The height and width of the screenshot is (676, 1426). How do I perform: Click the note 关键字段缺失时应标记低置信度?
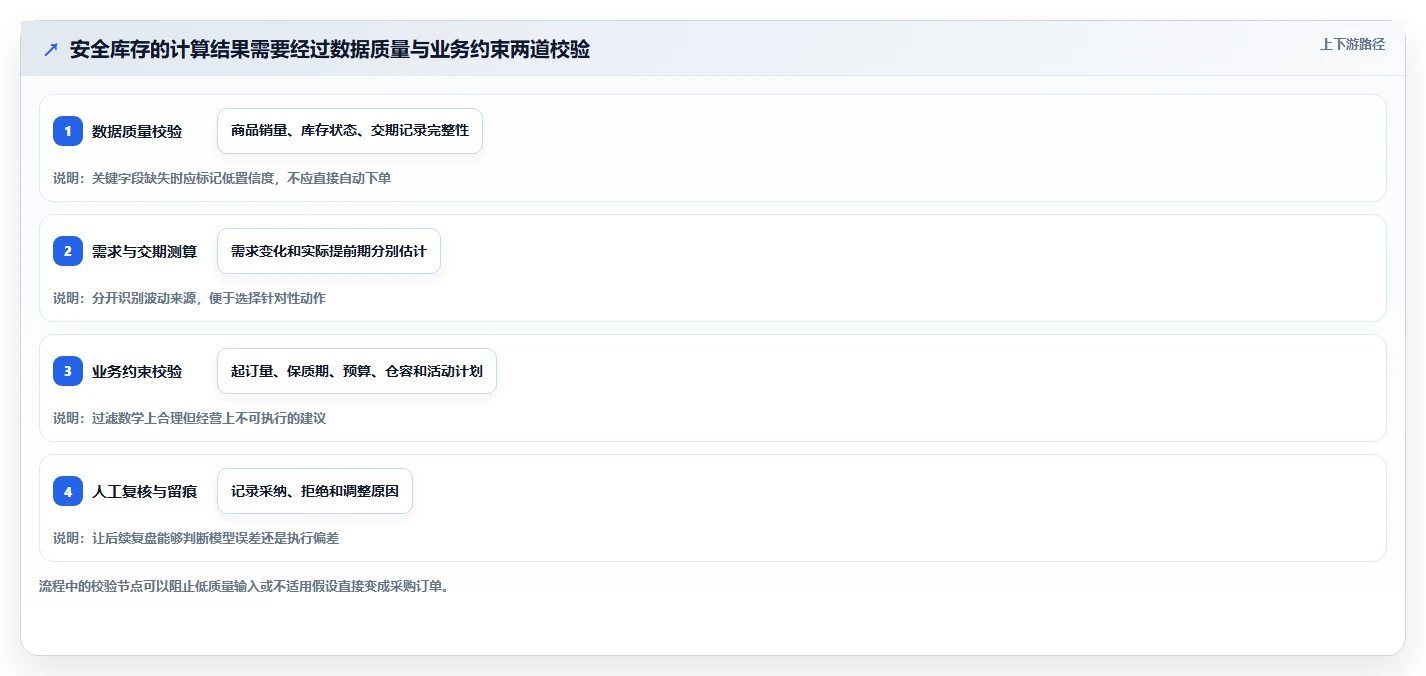pos(181,178)
